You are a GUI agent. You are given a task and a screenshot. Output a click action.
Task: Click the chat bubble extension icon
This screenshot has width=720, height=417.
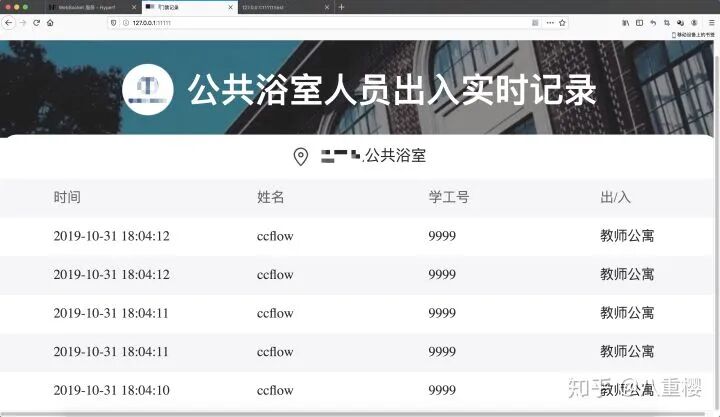[681, 23]
